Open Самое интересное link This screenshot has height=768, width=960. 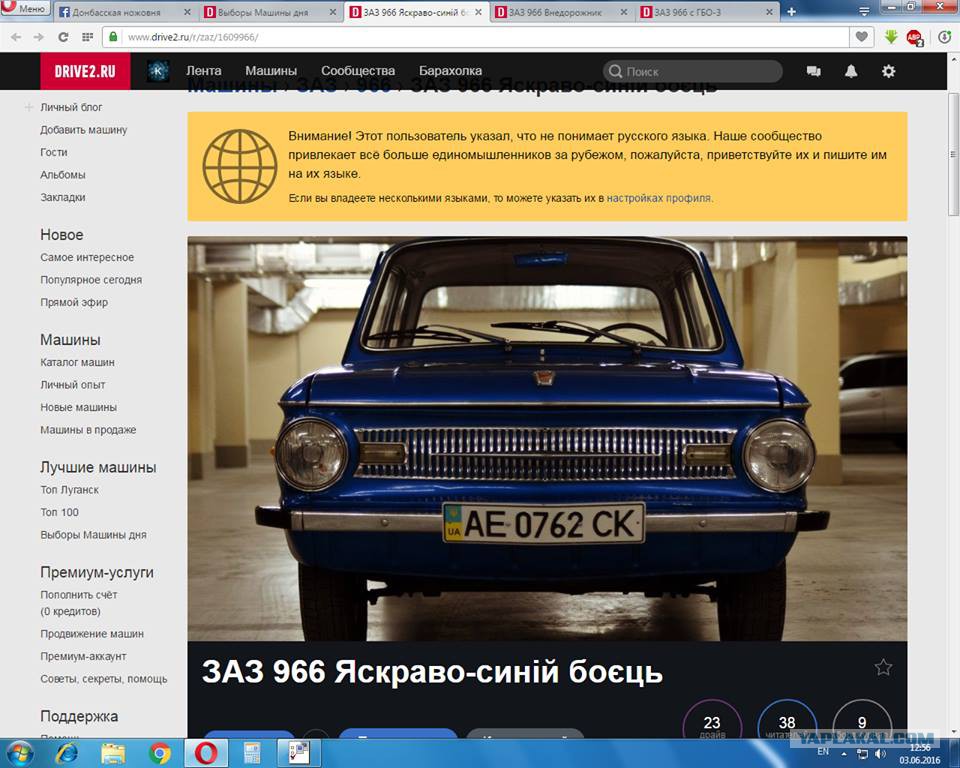pyautogui.click(x=87, y=257)
